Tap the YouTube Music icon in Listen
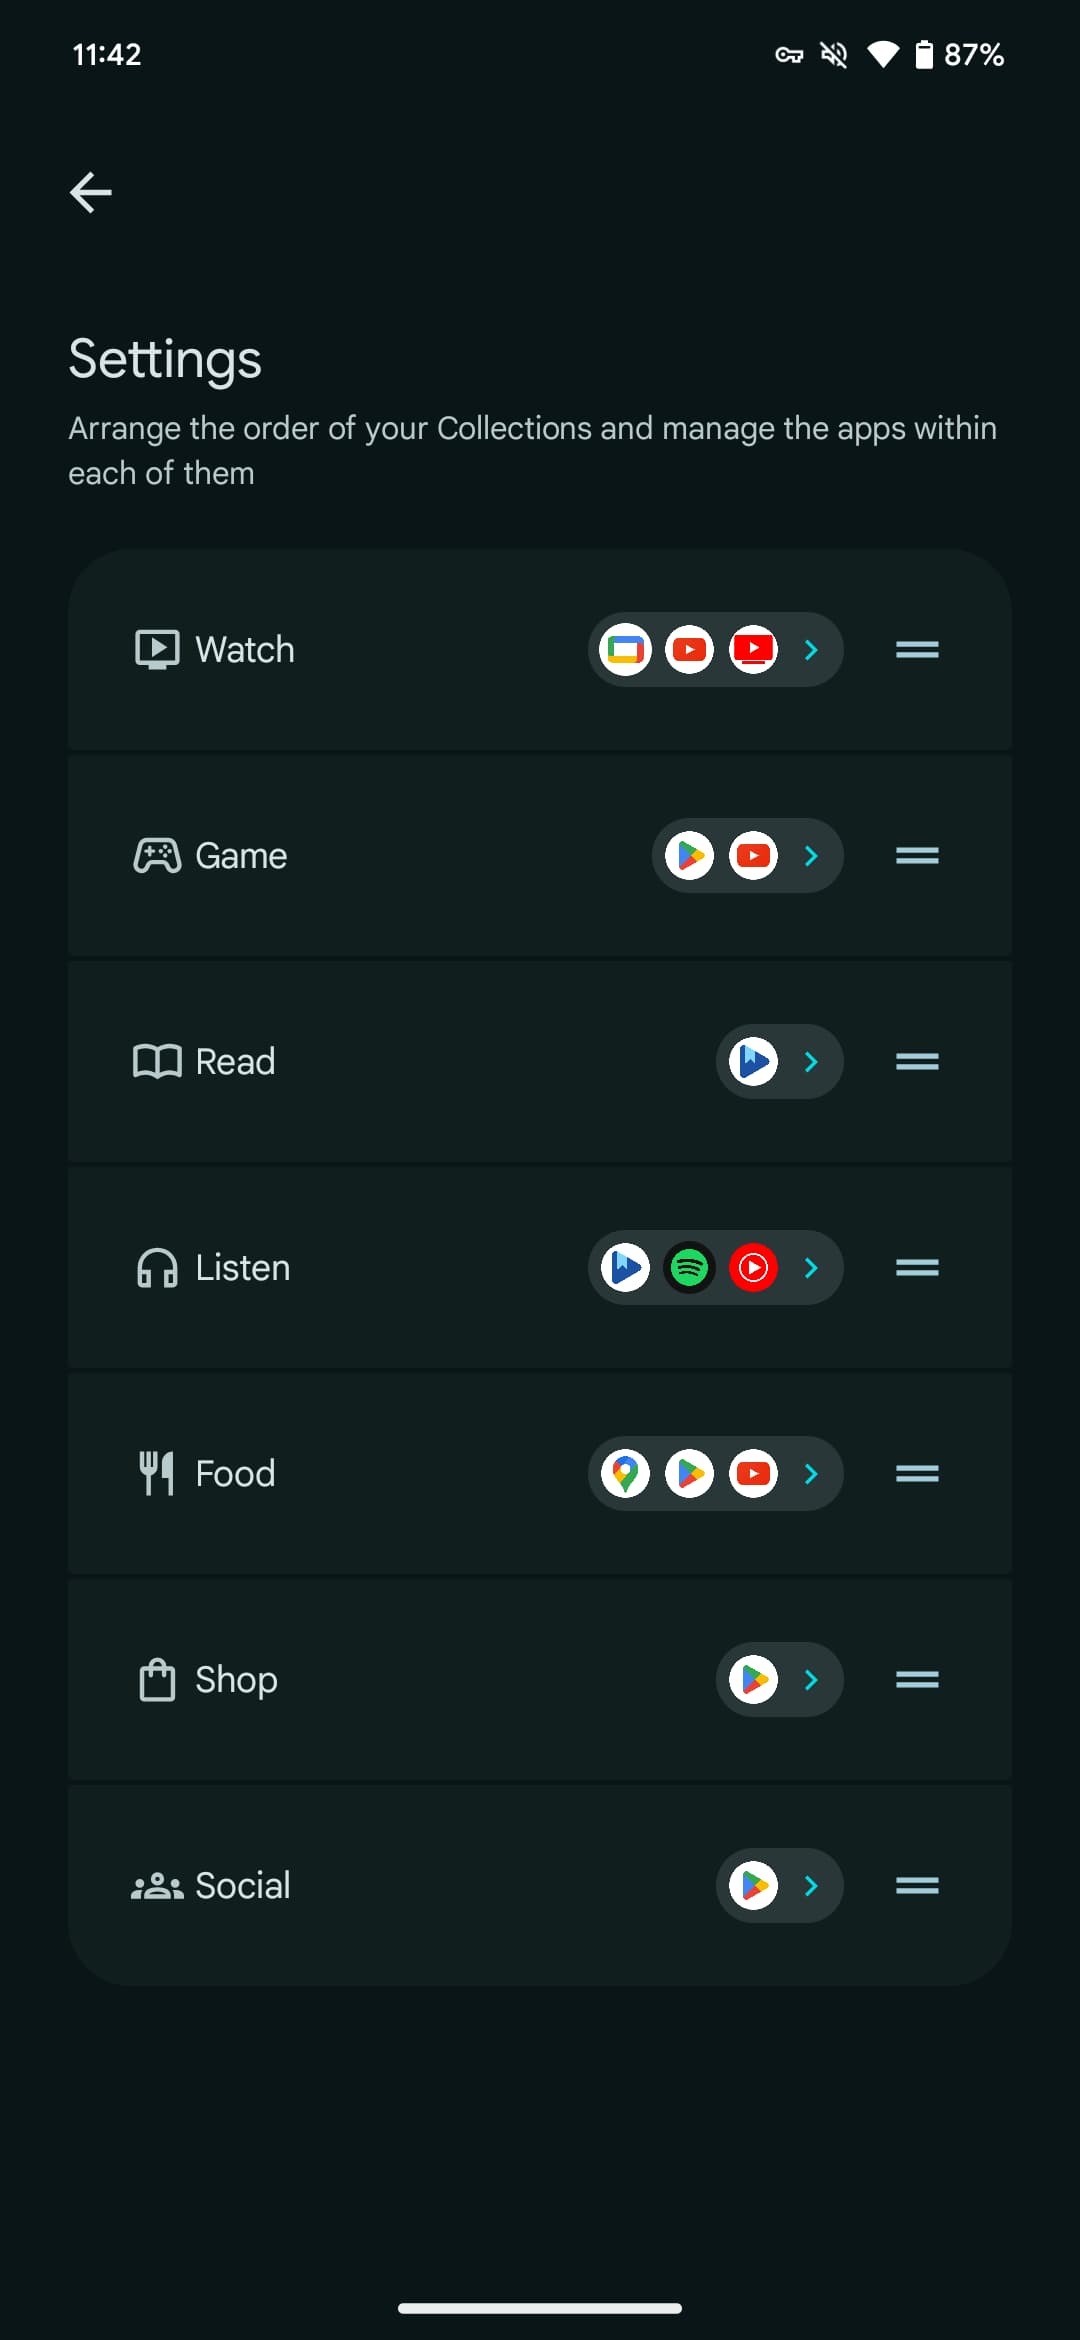The height and width of the screenshot is (2340, 1080). tap(754, 1268)
